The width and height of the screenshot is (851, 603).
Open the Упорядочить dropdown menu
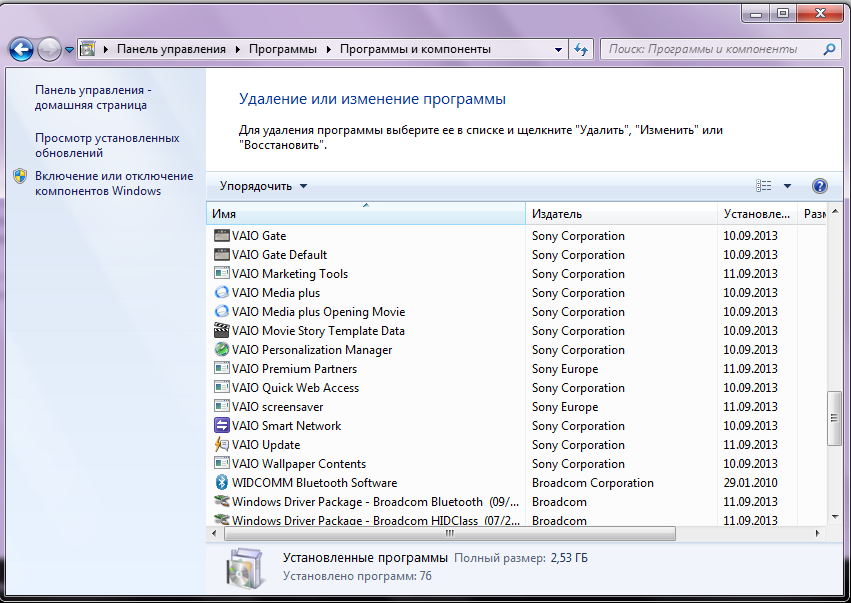264,186
